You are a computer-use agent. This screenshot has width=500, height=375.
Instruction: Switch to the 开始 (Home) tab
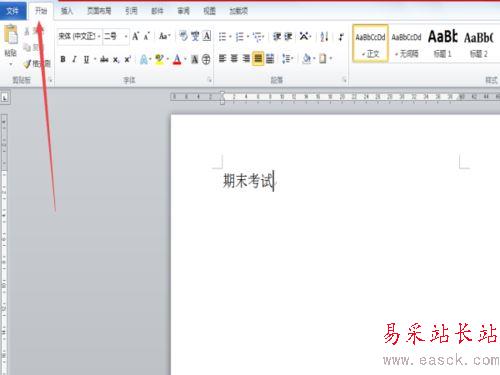click(41, 11)
